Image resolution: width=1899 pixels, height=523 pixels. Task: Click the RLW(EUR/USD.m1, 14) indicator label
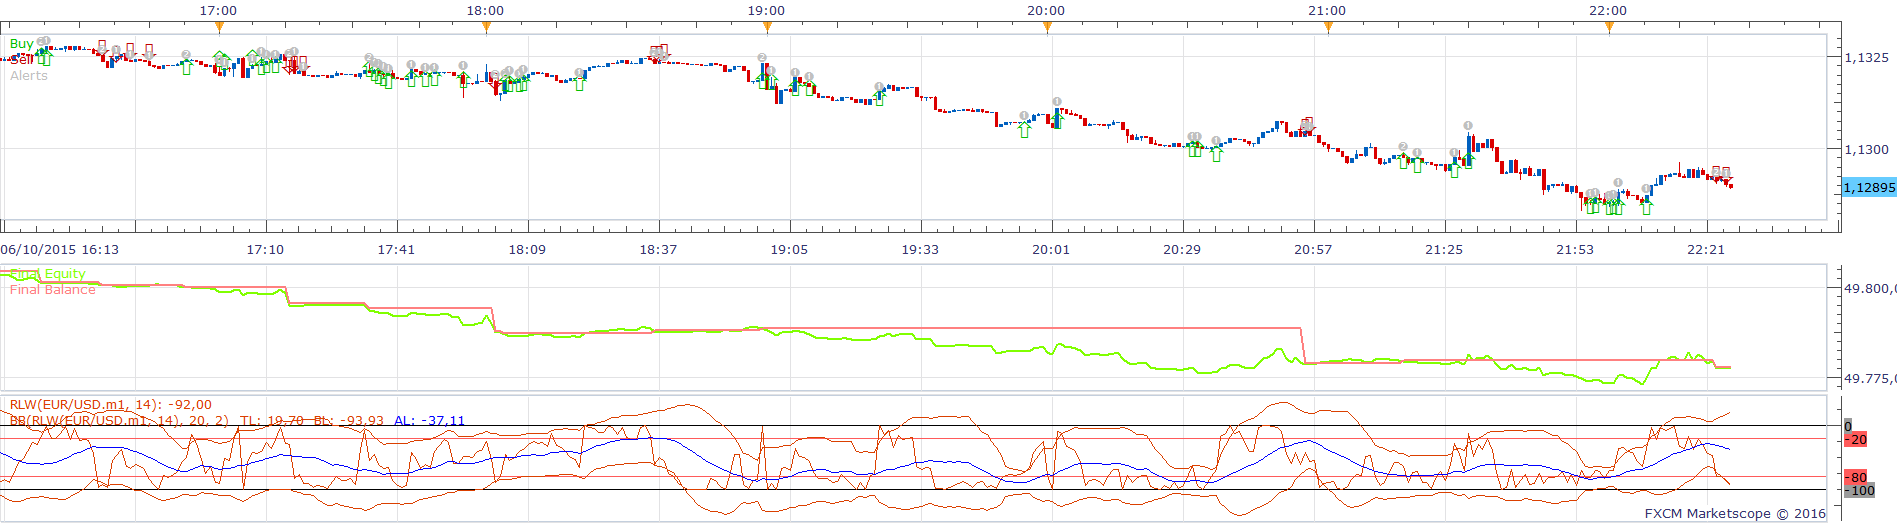click(x=111, y=405)
